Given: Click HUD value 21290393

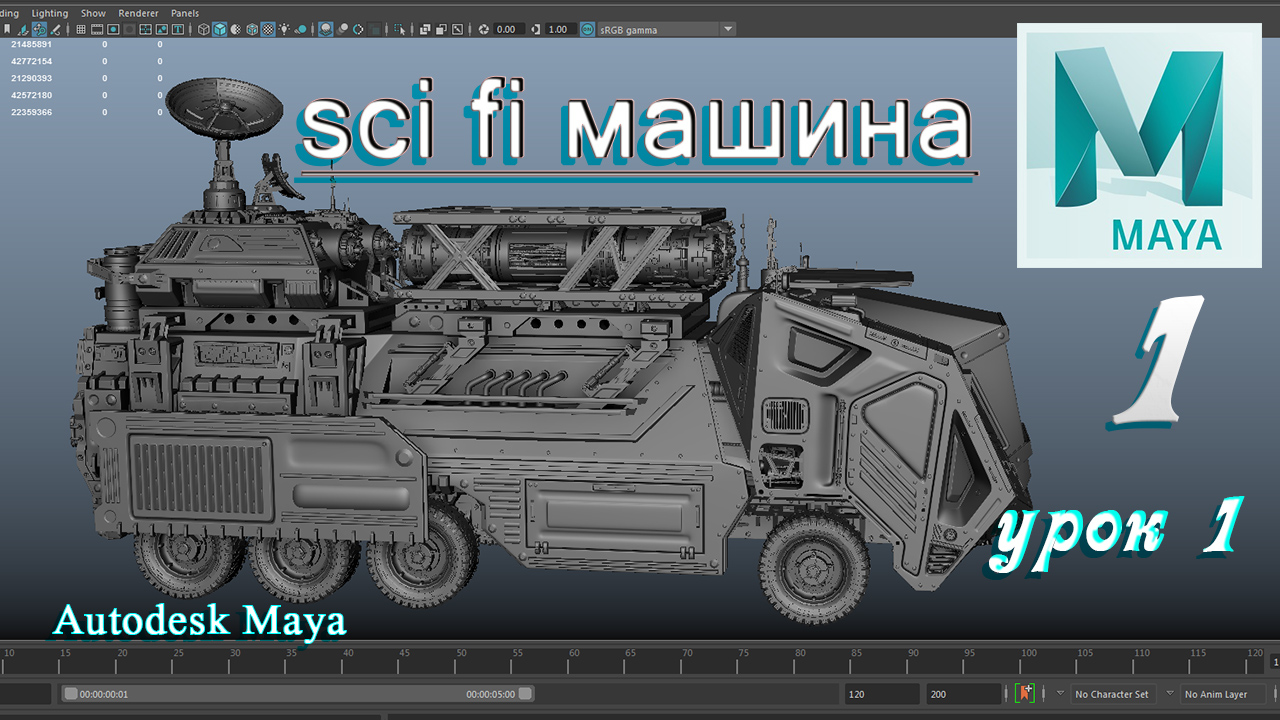Looking at the screenshot, I should (x=31, y=78).
